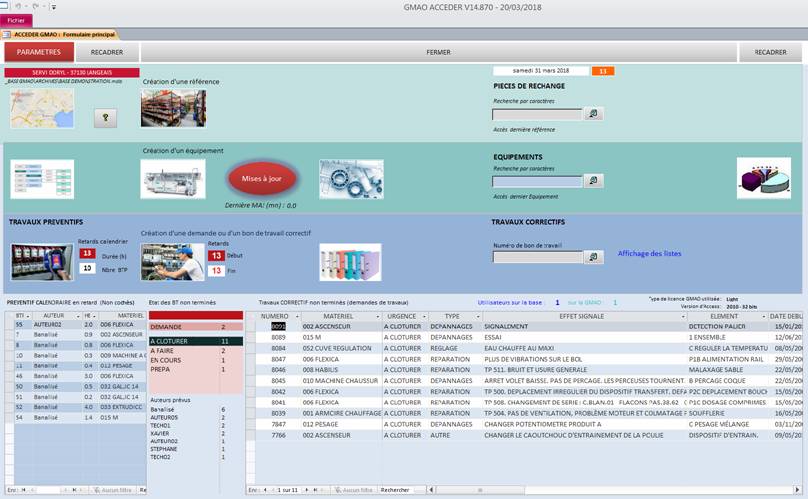The height and width of the screenshot is (499, 808).
Task: Click the work order number 8047 cell
Action: (x=278, y=359)
